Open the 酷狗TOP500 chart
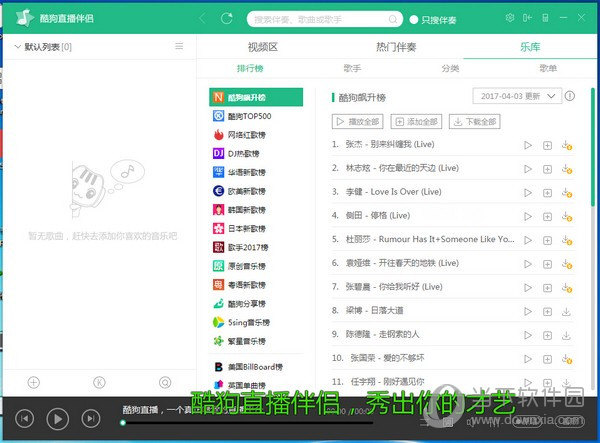 (256, 116)
